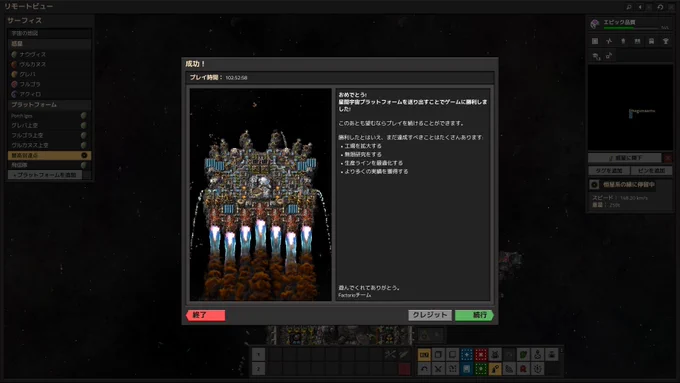Open the エピック品質 research progress panel

point(630,24)
